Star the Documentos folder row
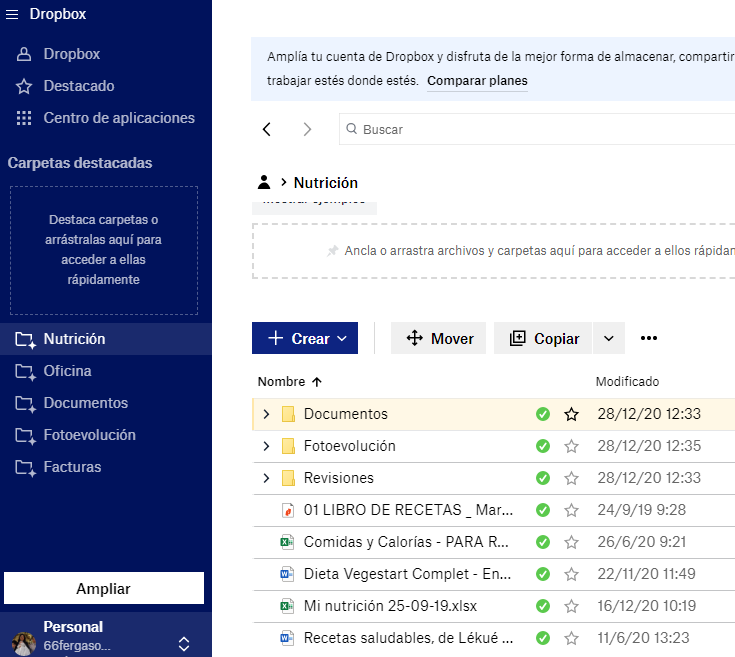The width and height of the screenshot is (735, 657). click(x=572, y=414)
